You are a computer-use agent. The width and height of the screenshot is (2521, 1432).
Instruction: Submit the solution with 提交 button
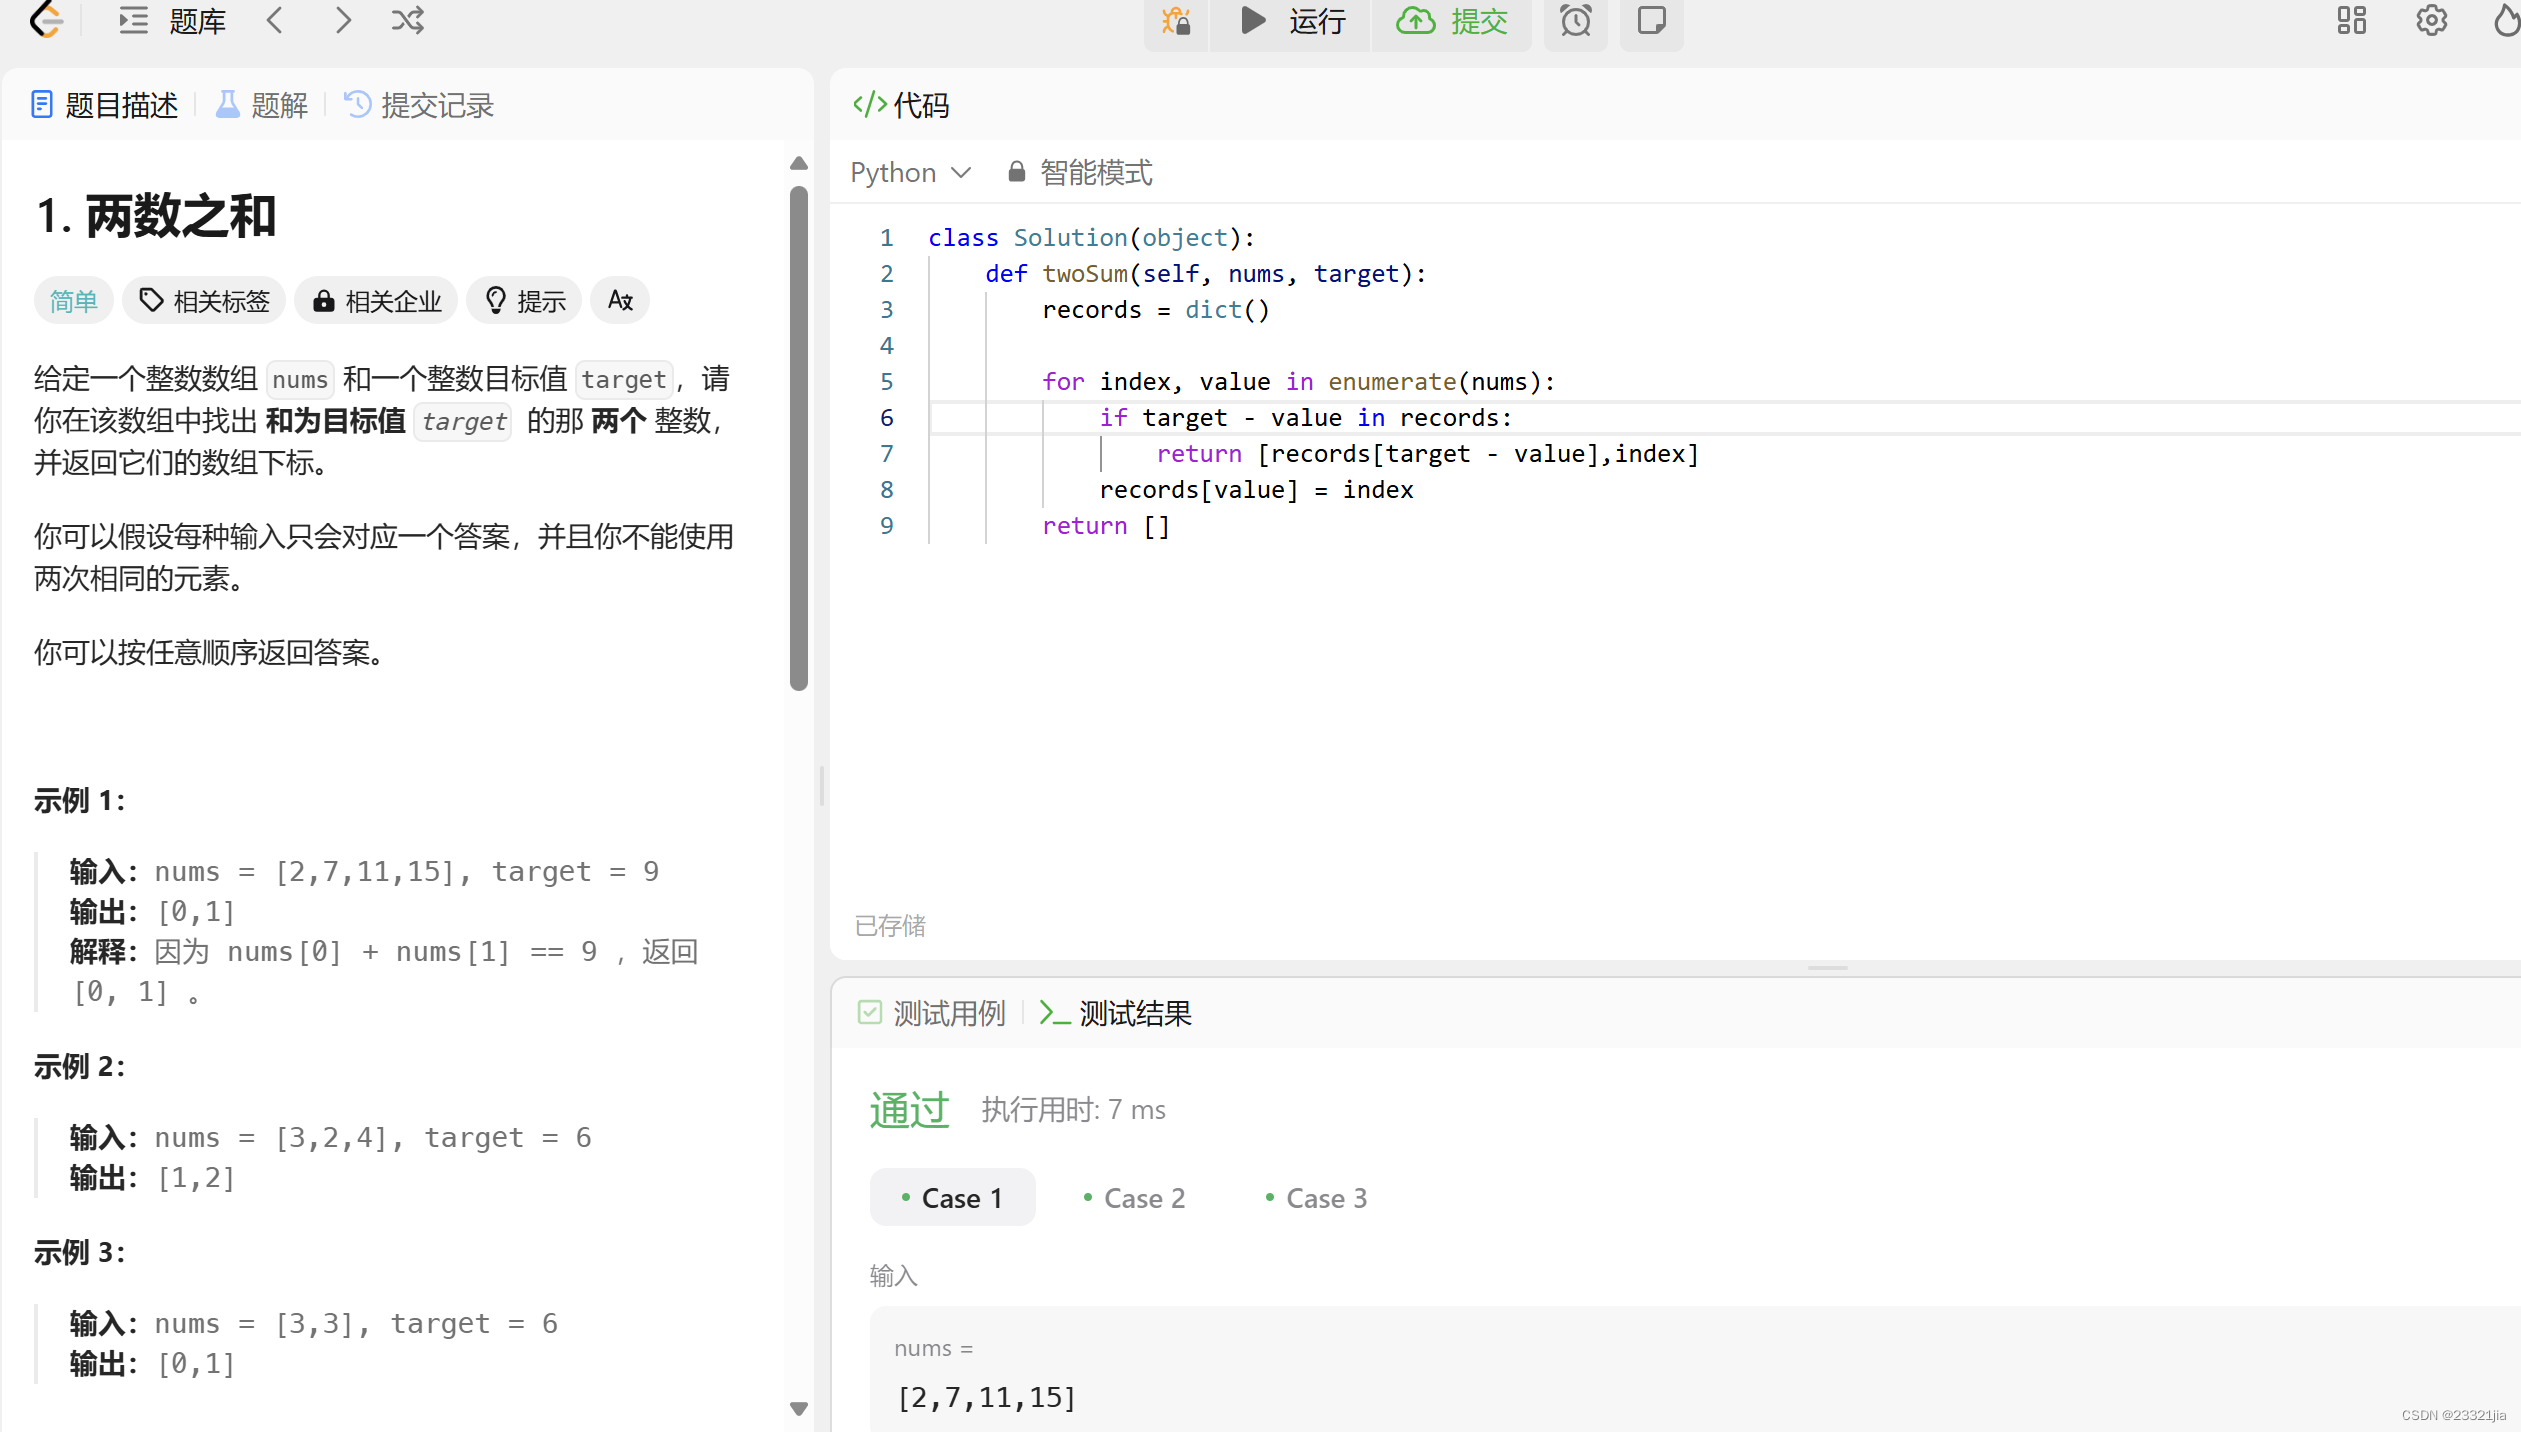[x=1451, y=22]
